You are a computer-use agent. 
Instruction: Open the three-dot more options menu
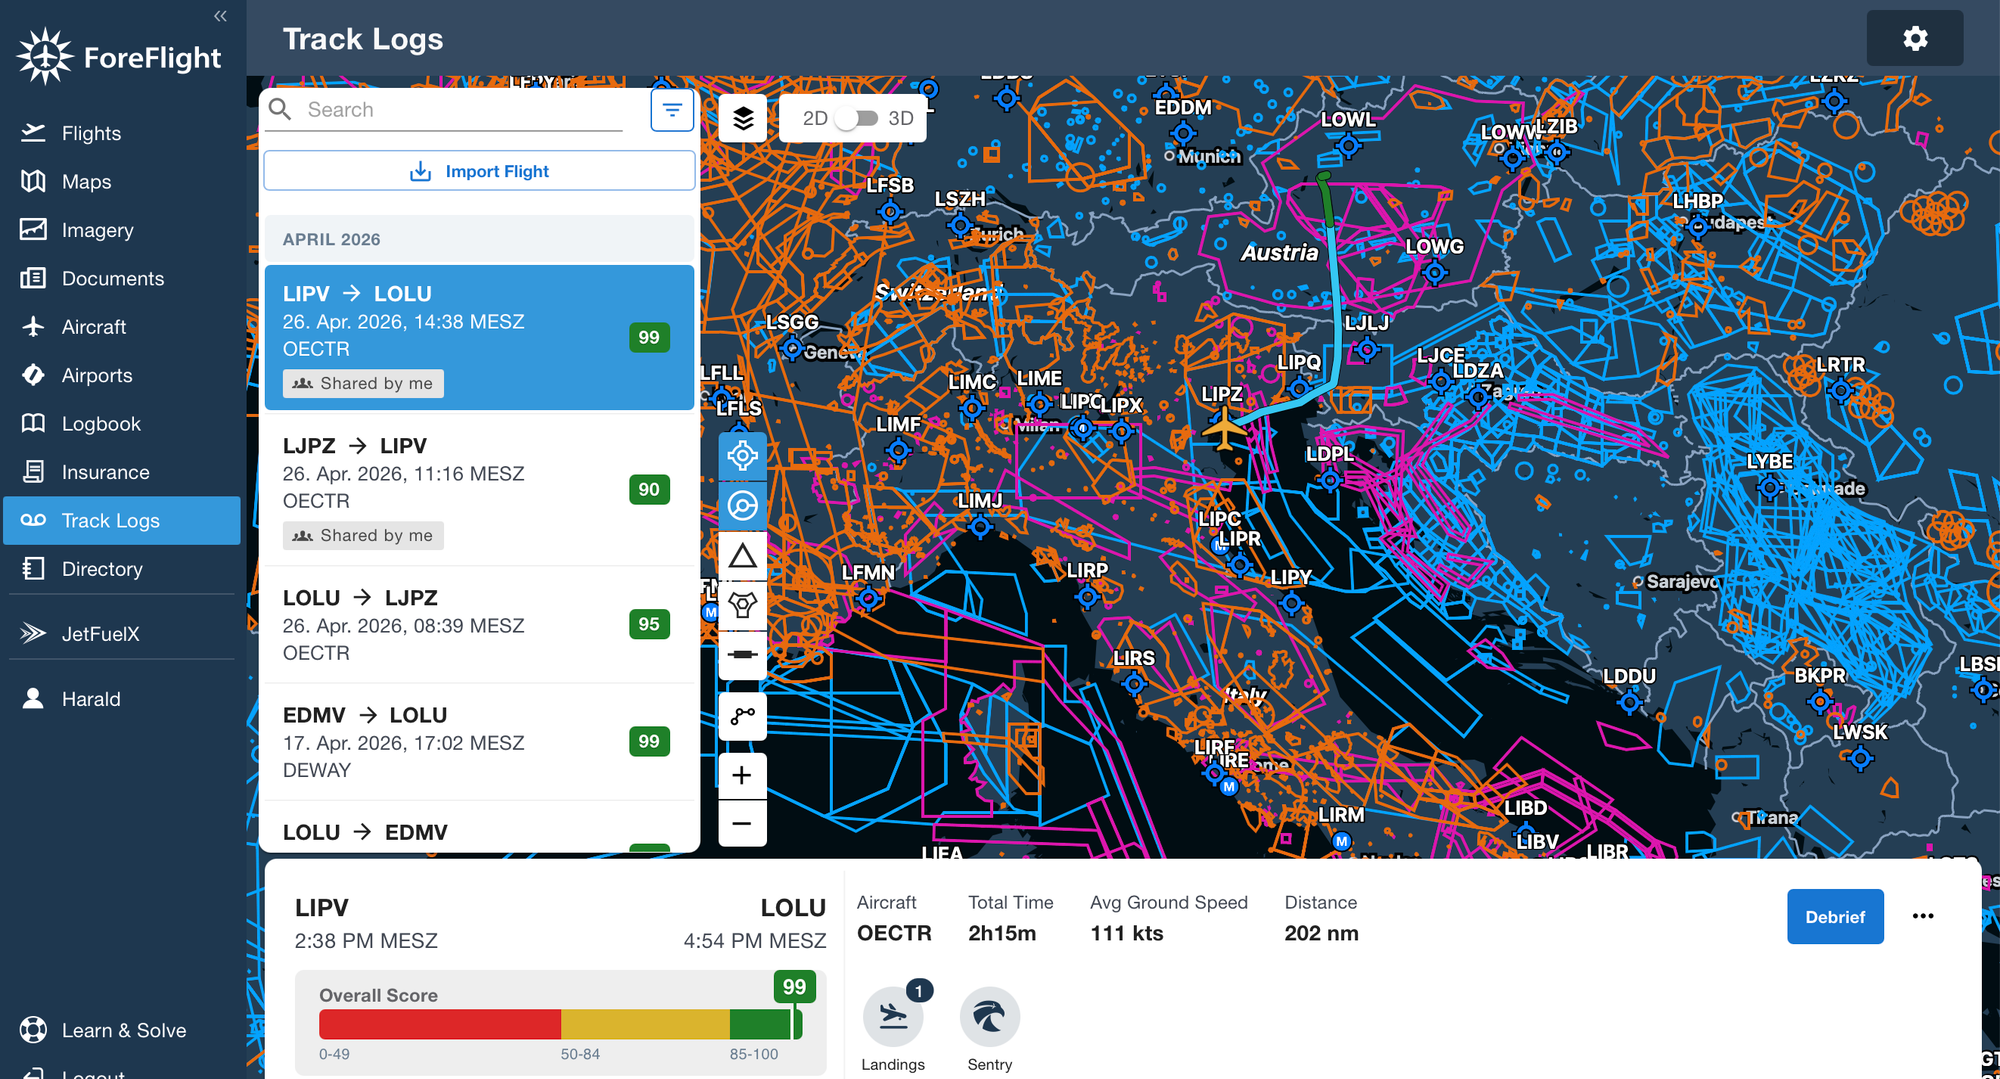[x=1922, y=916]
